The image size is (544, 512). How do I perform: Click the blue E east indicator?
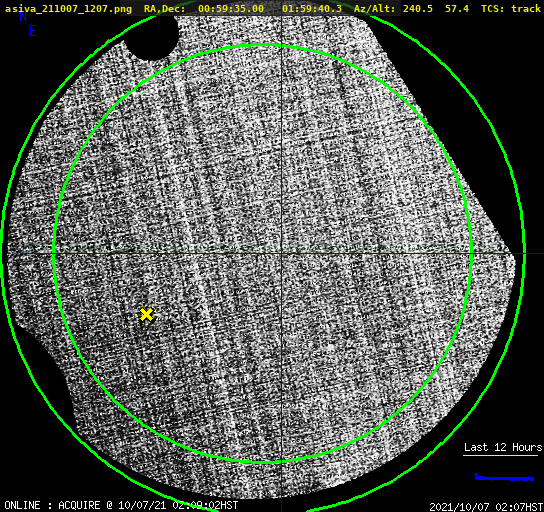tap(33, 31)
